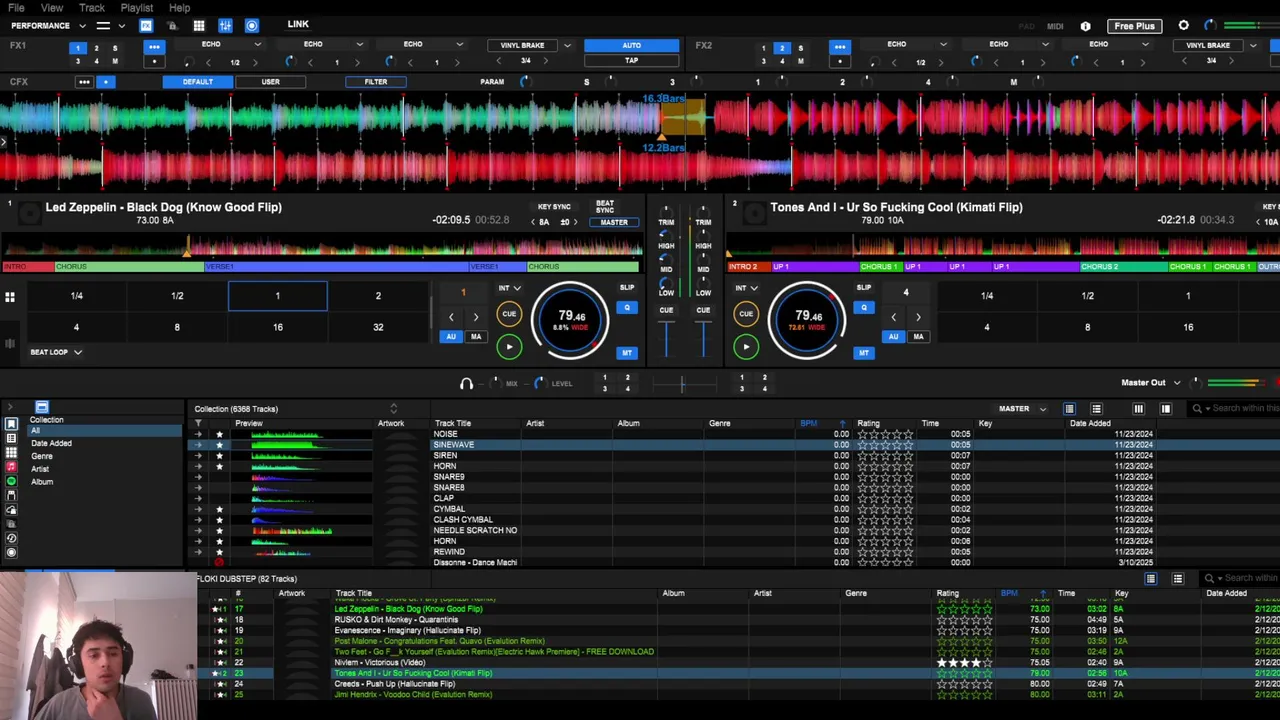Toggle deck 1 SLIP mode

627,288
